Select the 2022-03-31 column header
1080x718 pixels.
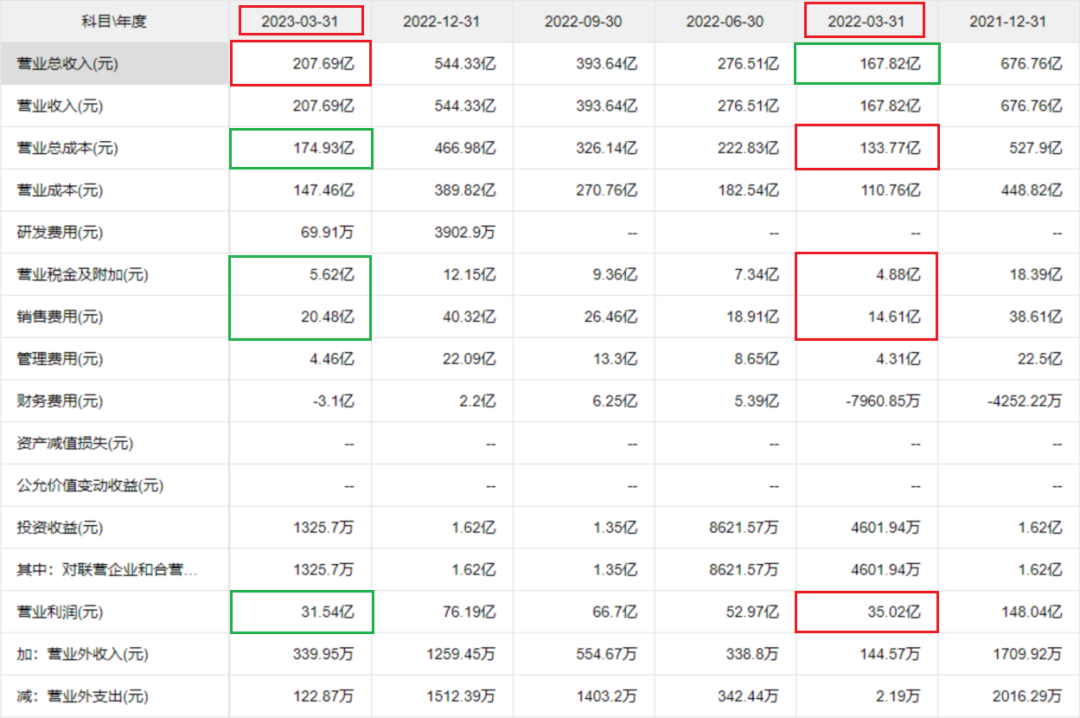pyautogui.click(x=866, y=21)
